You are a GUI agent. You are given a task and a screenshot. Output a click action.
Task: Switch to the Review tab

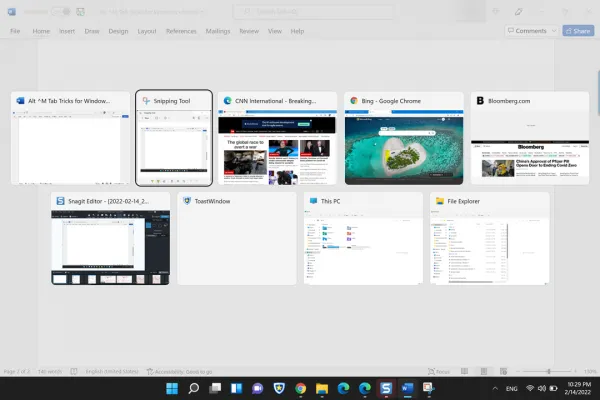tap(249, 31)
